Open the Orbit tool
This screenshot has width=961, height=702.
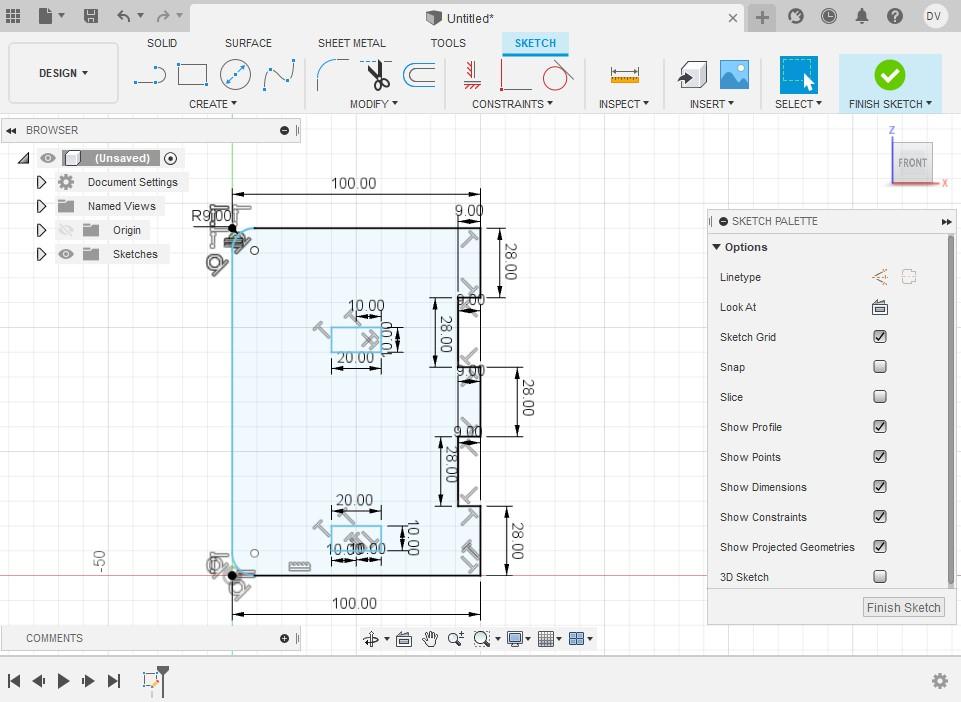(371, 639)
